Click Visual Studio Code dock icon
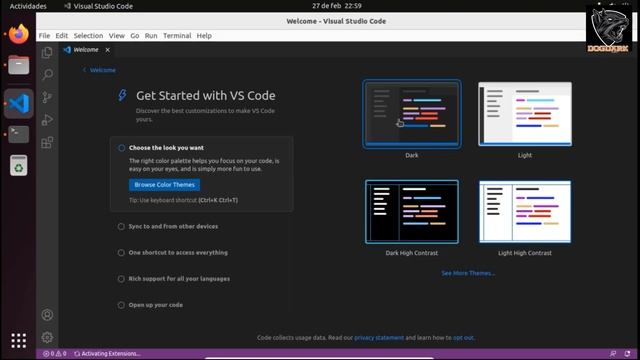The width and height of the screenshot is (640, 360). pos(19,104)
